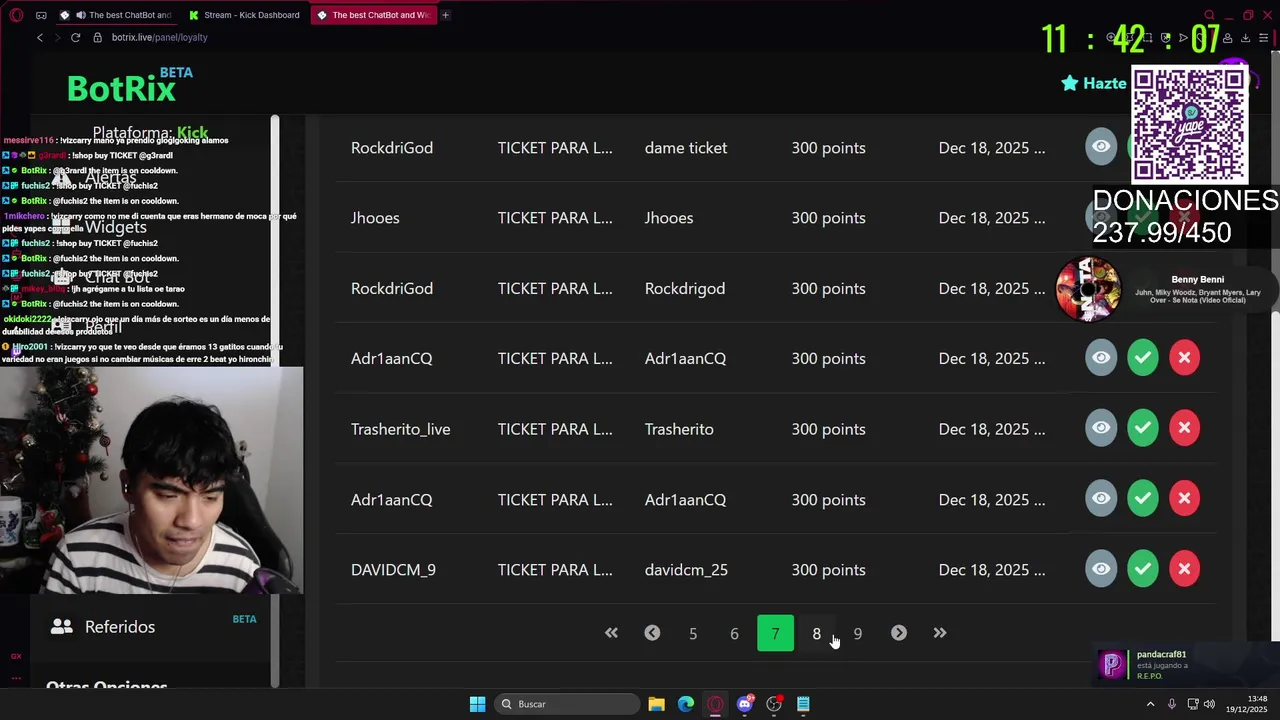Open OBS Studio from the taskbar
This screenshot has height=720, width=1280.
pyautogui.click(x=774, y=704)
